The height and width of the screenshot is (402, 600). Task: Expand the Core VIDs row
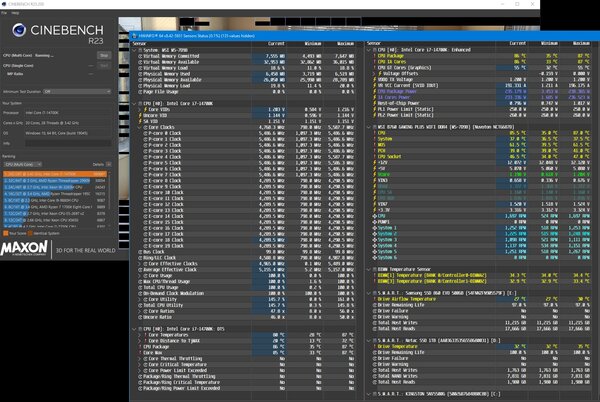[140, 109]
